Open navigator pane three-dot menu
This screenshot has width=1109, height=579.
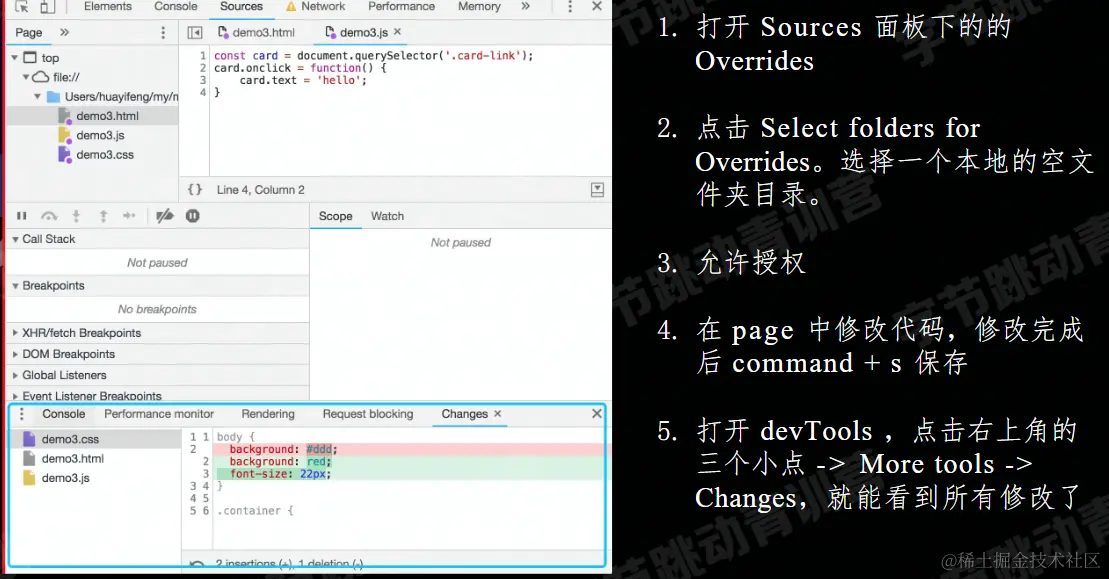tap(163, 33)
